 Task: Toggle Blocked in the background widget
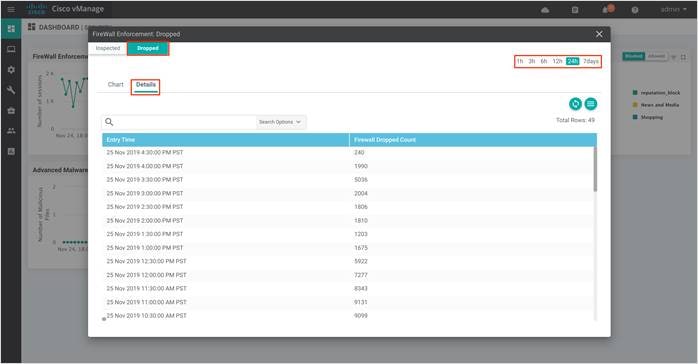(633, 56)
